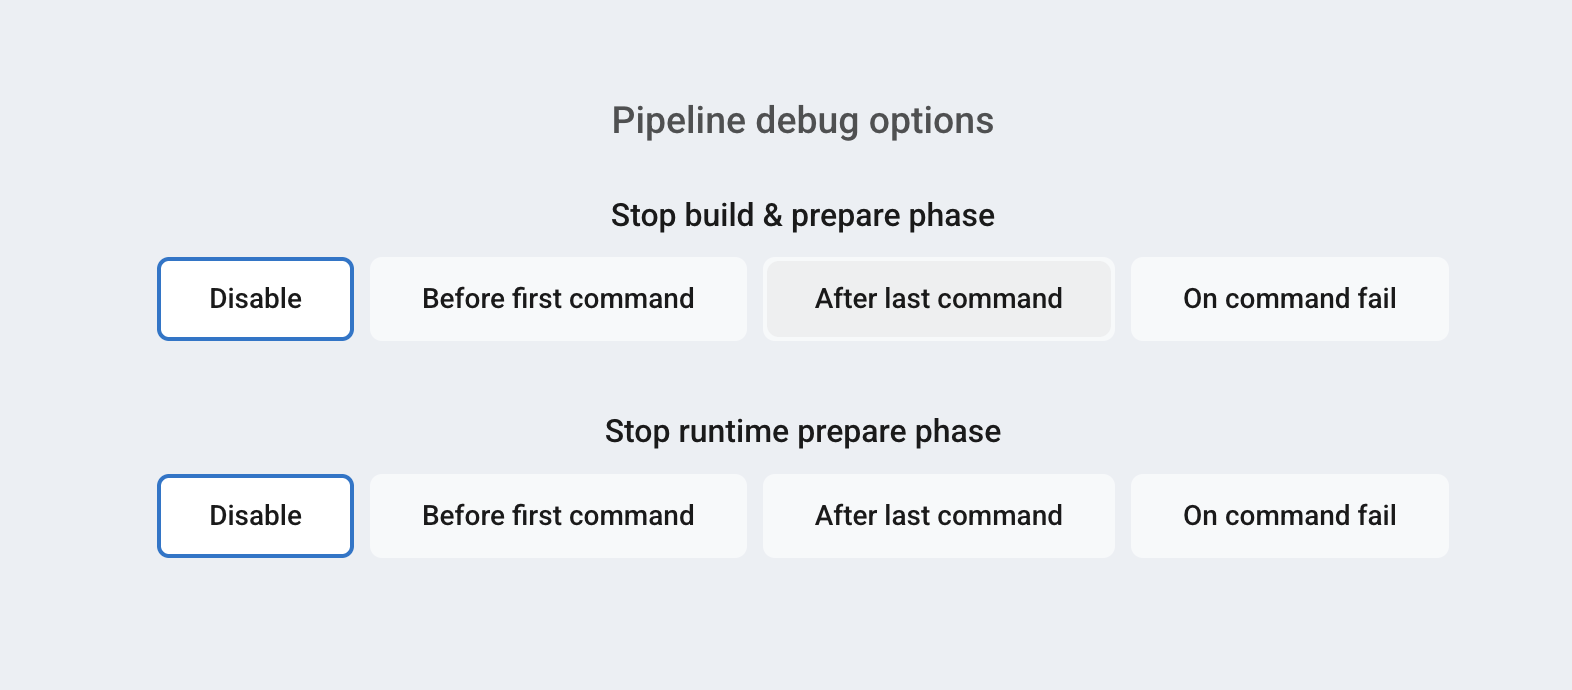
Task: Choose Before first command for runtime prepare phase
Action: (558, 516)
